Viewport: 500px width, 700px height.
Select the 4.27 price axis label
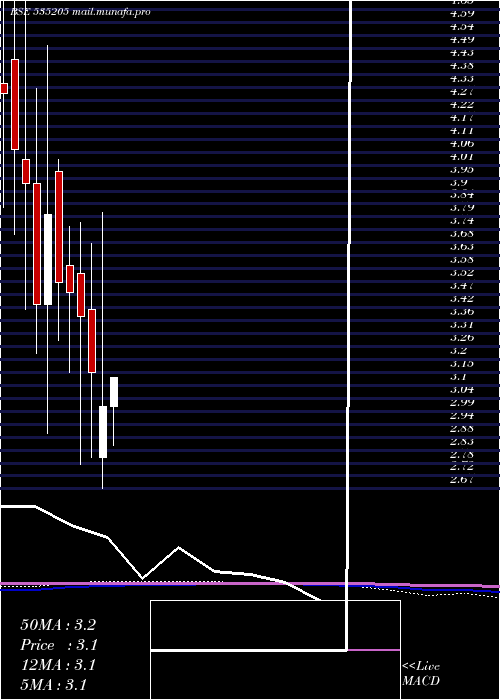coord(462,91)
